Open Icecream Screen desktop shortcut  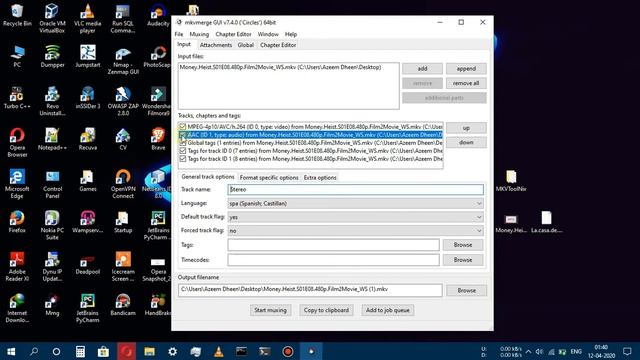(123, 266)
